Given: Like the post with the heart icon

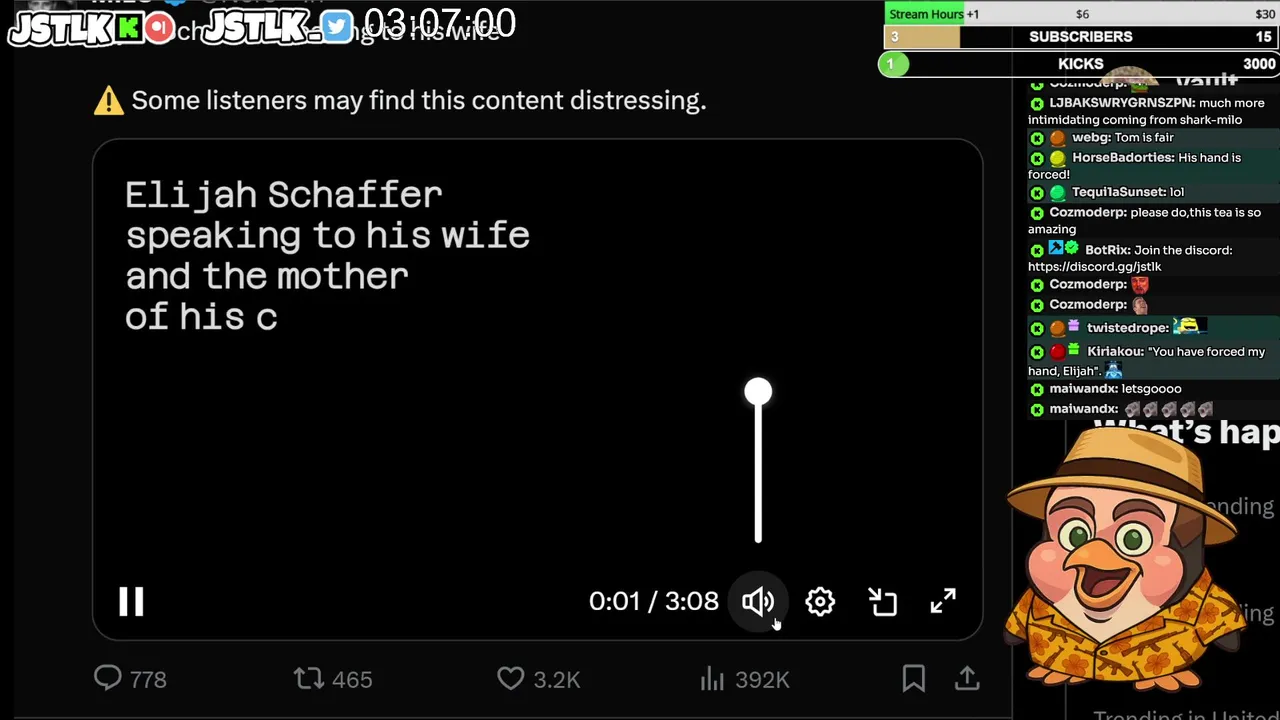Looking at the screenshot, I should point(511,679).
